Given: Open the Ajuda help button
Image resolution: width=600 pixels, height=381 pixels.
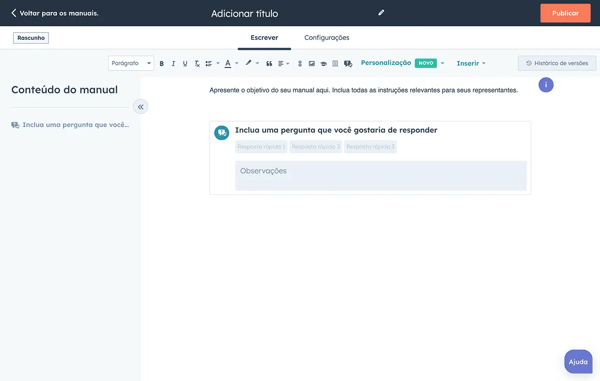Looking at the screenshot, I should (578, 361).
